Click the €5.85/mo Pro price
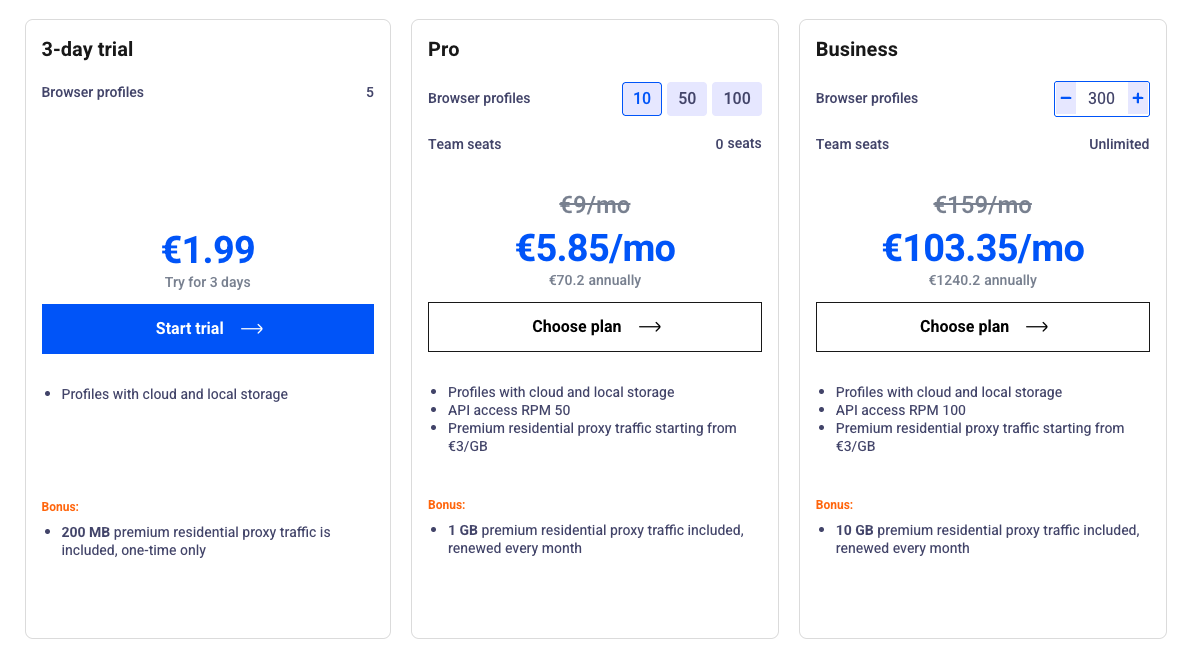1196x653 pixels. coord(595,248)
